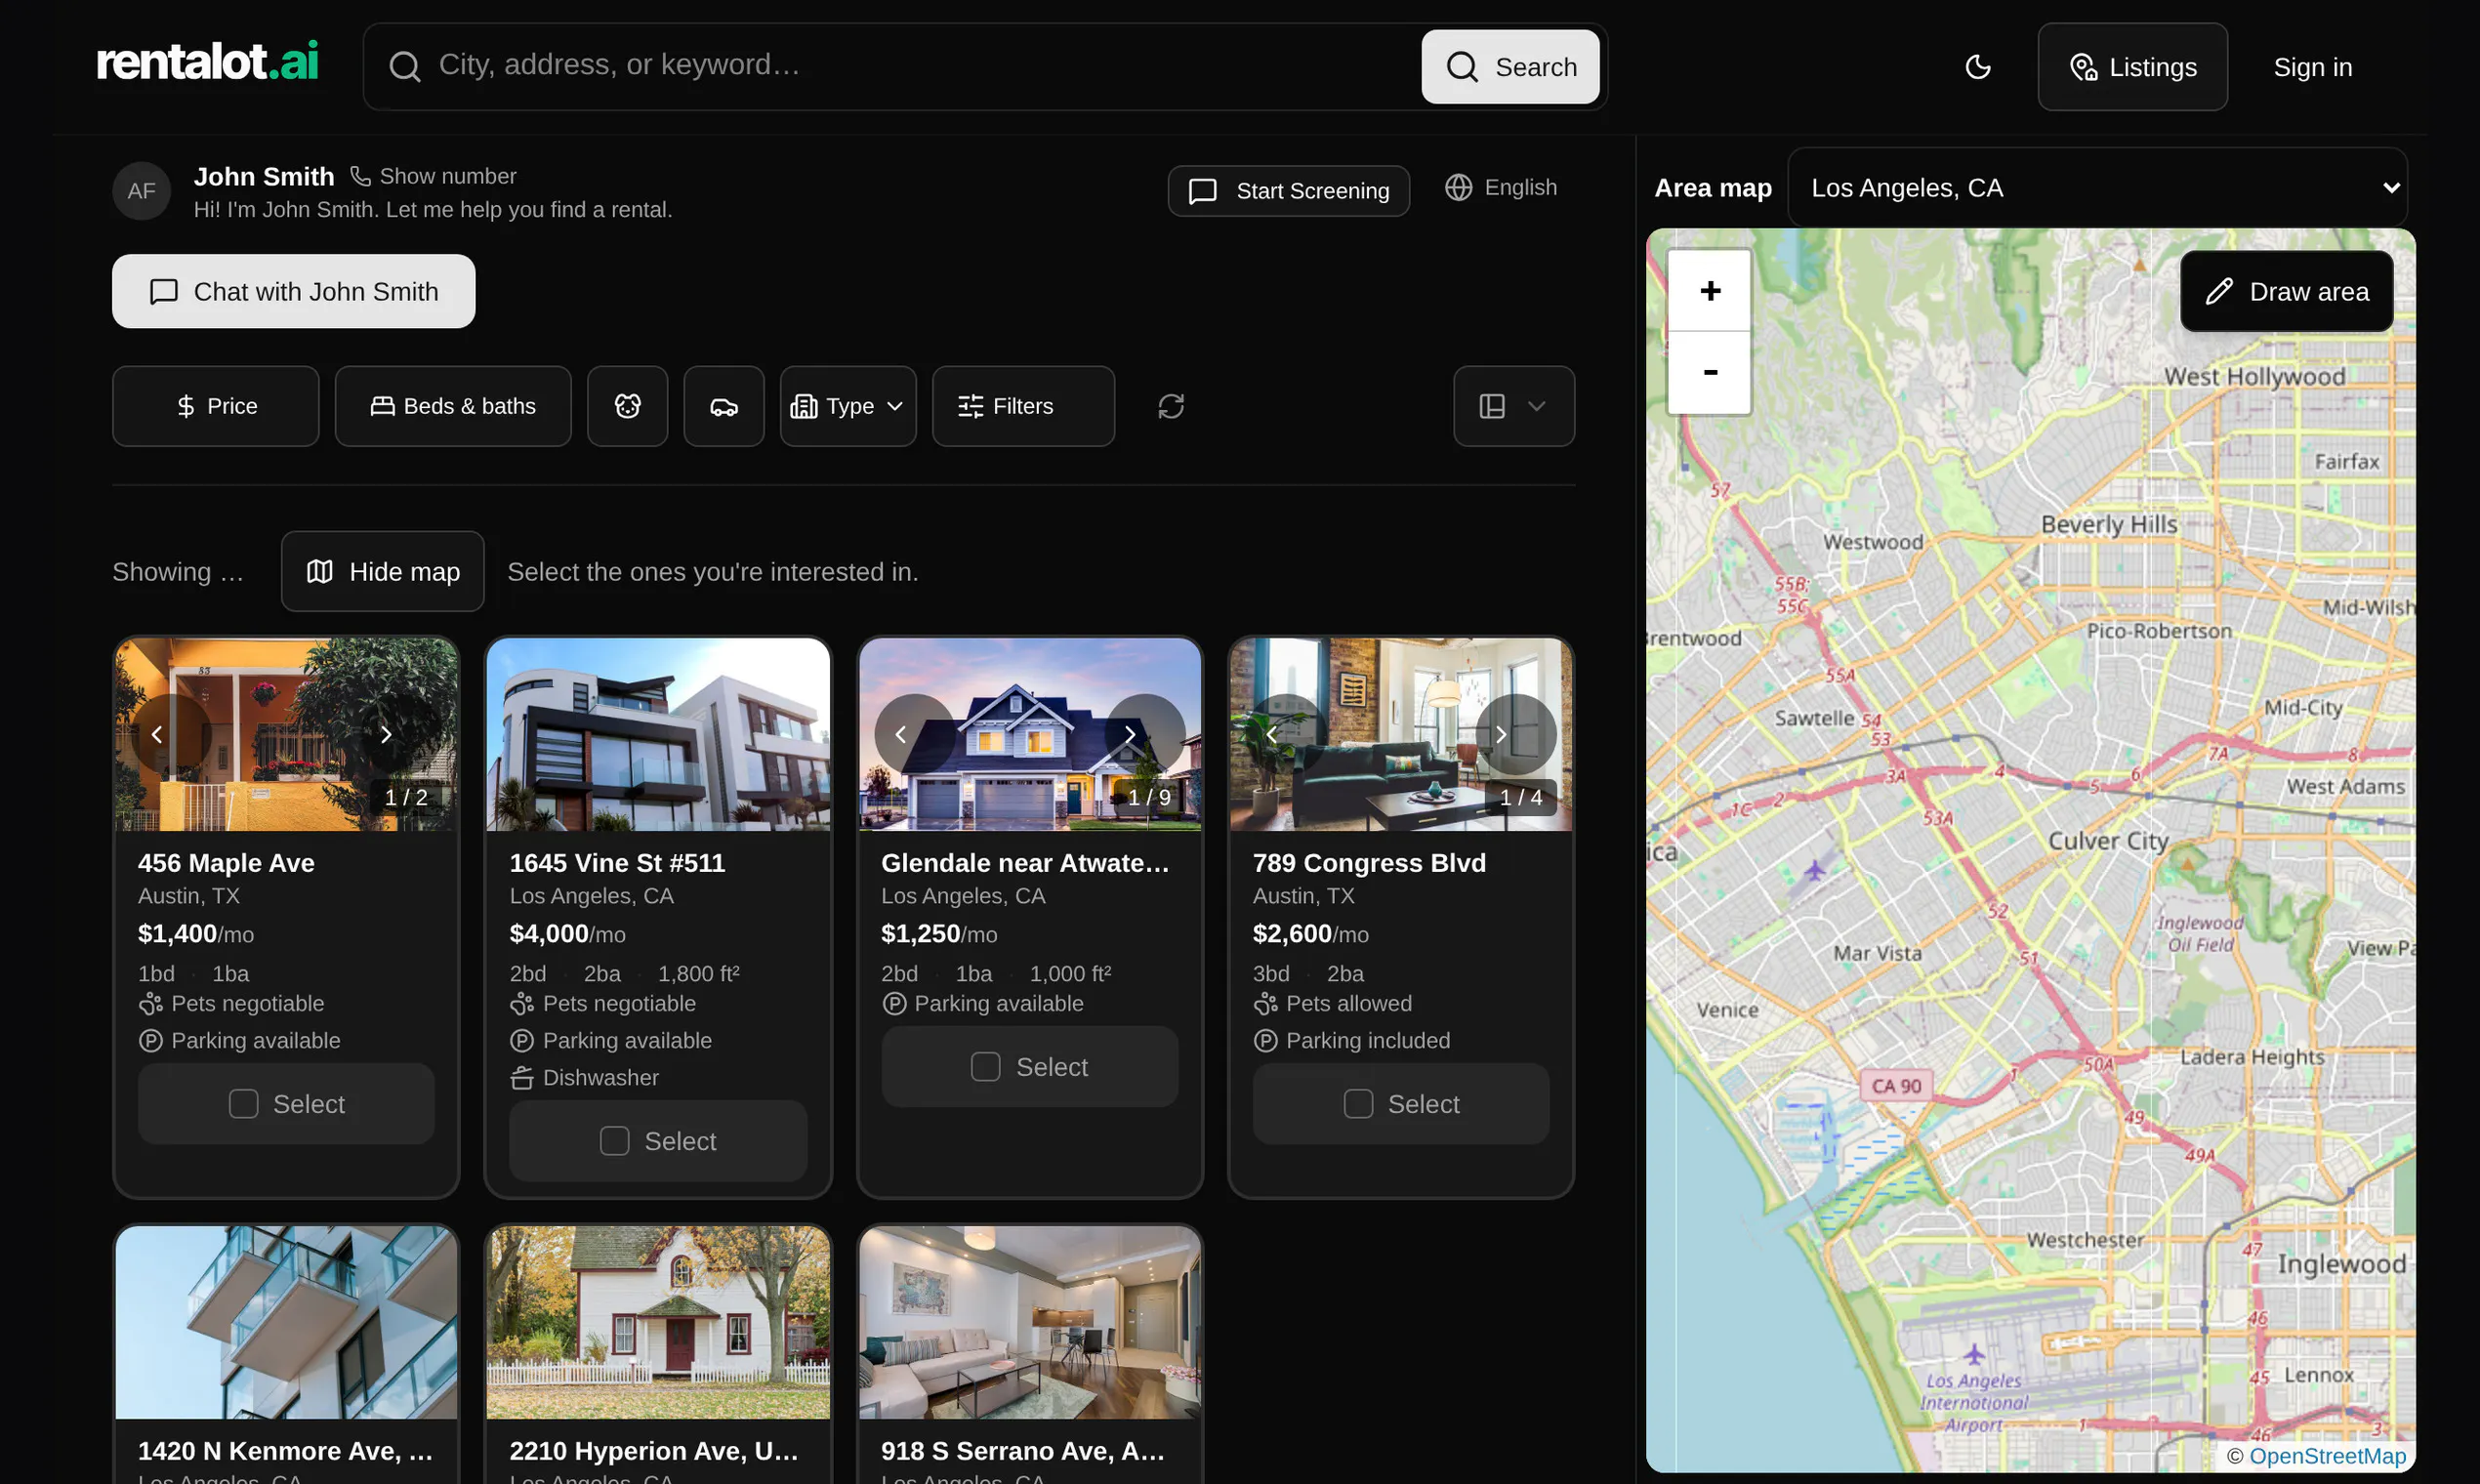Click Chat with John Smith
2480x1484 pixels.
[293, 291]
